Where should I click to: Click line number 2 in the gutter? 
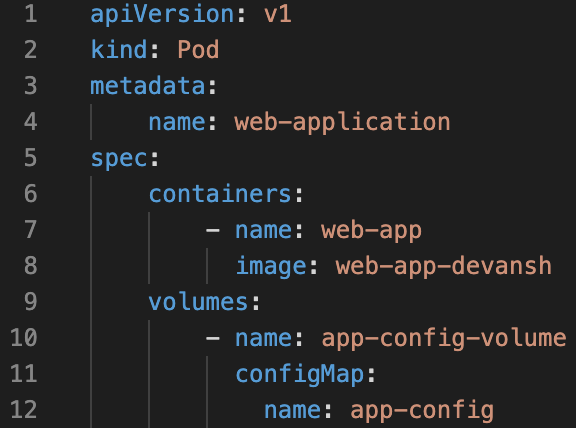[31, 50]
